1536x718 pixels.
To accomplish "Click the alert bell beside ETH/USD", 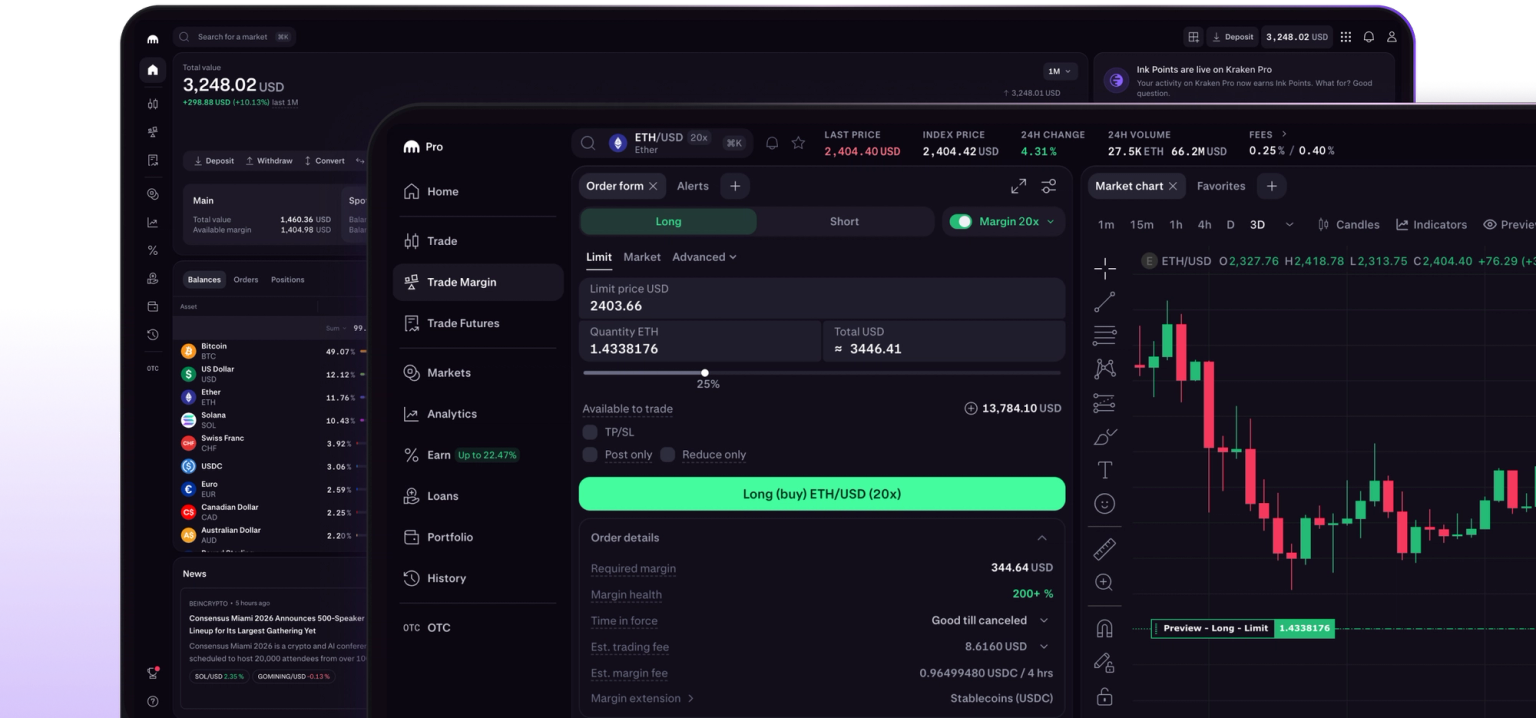I will pos(772,143).
